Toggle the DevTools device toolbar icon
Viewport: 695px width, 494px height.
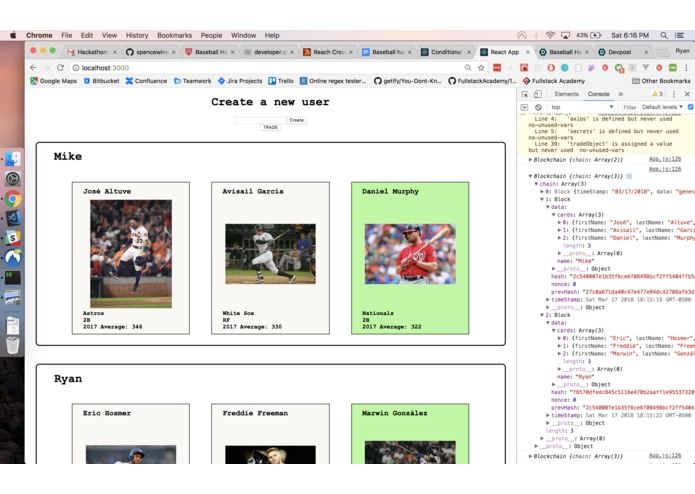pyautogui.click(x=538, y=94)
